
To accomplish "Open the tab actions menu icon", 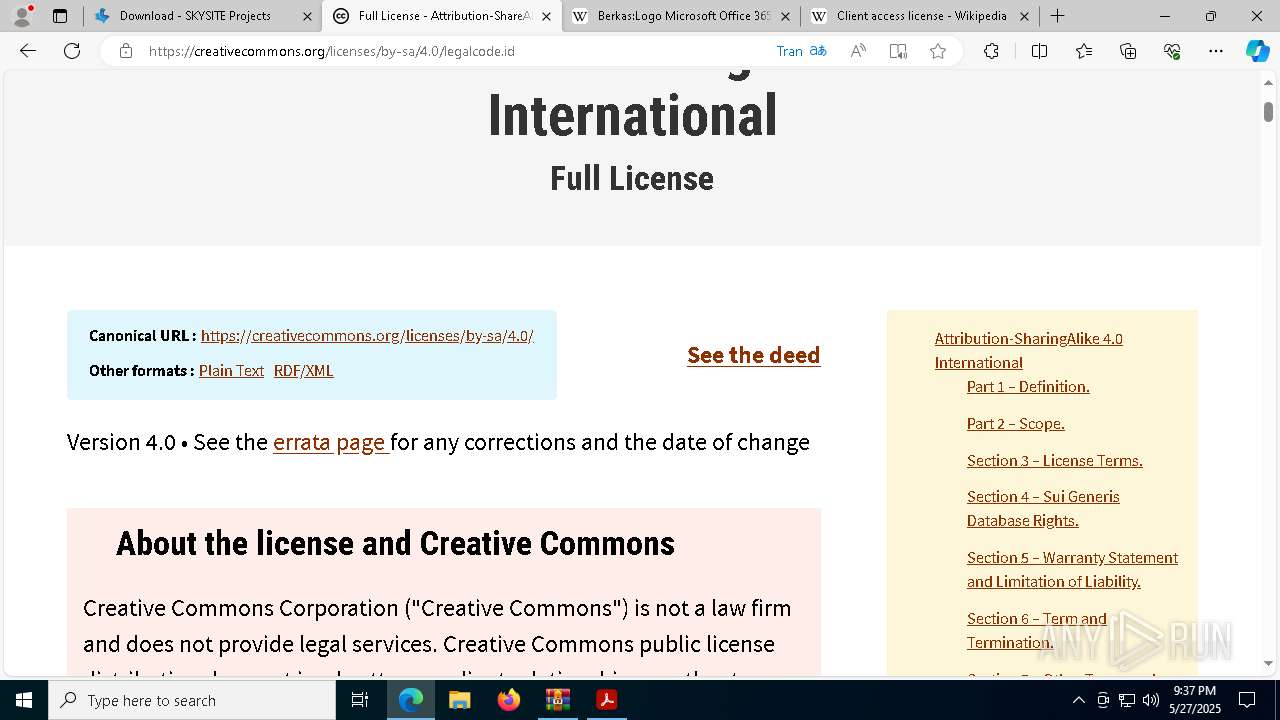I will pyautogui.click(x=60, y=16).
